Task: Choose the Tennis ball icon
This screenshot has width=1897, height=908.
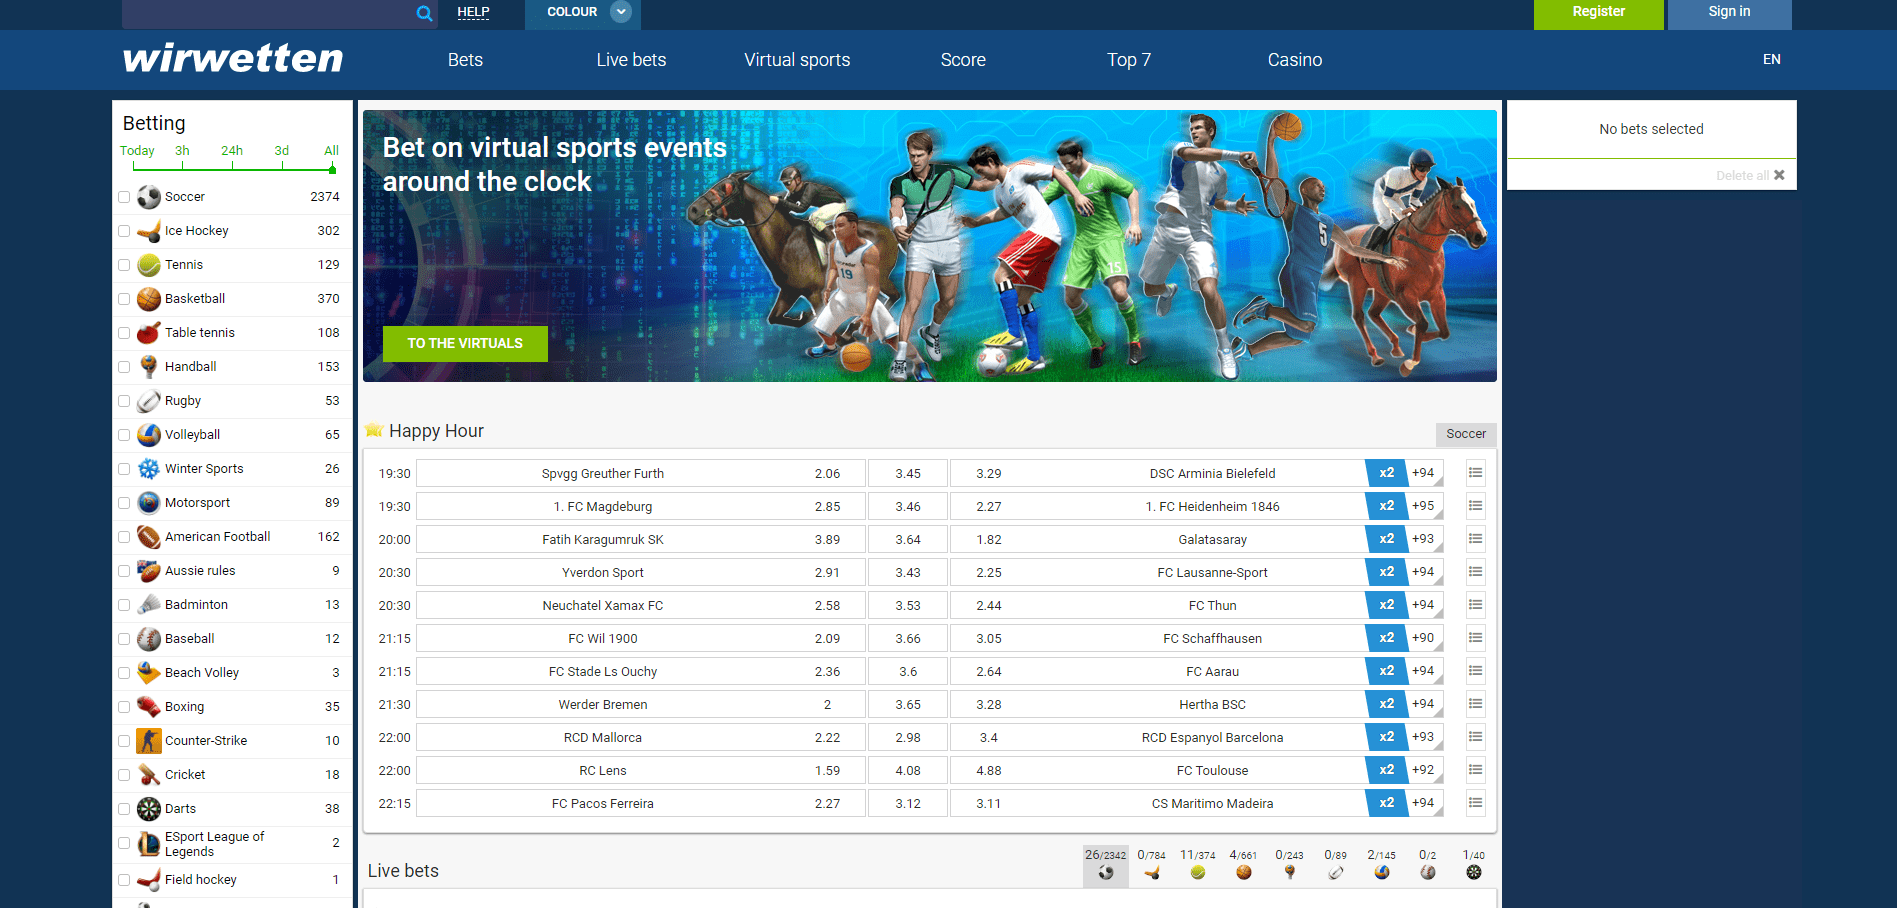Action: [149, 265]
